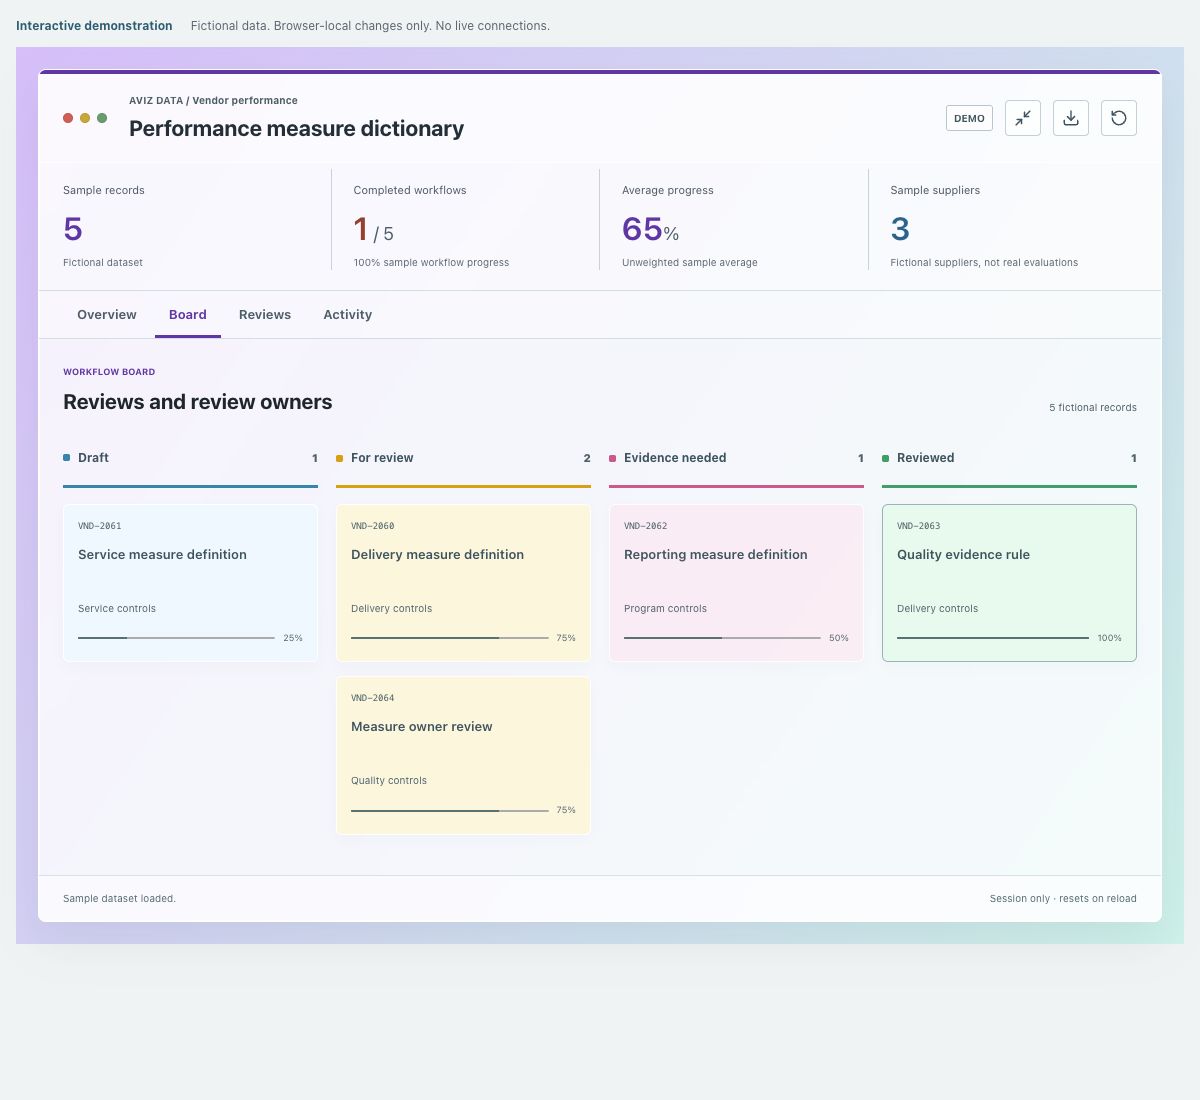Screen dimensions: 1200x1100
Task: Open the Reviews tab
Action: 265,314
